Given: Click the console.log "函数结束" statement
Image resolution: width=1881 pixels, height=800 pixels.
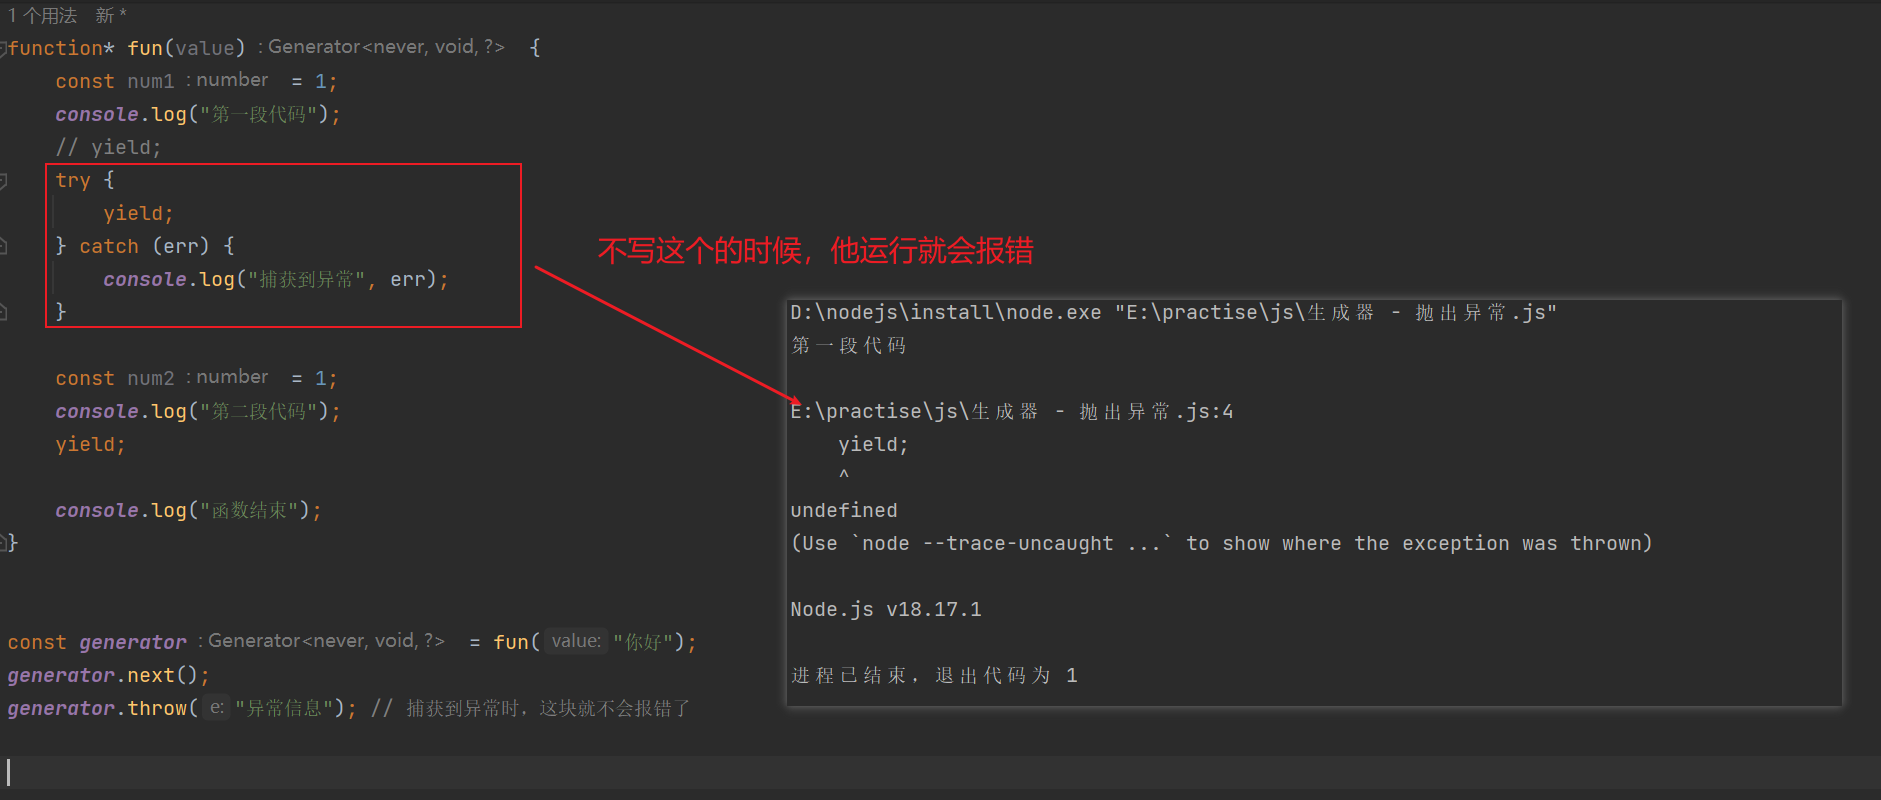Looking at the screenshot, I should click(189, 510).
